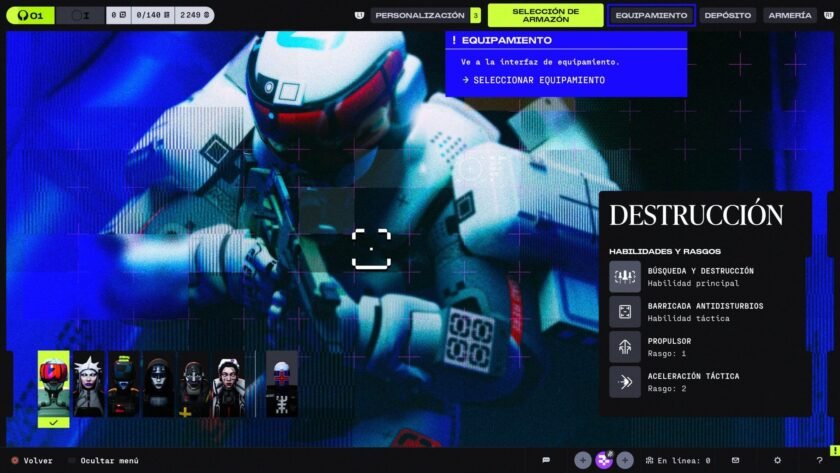
Task: Select the white spiky-haired character portrait
Action: (89, 384)
